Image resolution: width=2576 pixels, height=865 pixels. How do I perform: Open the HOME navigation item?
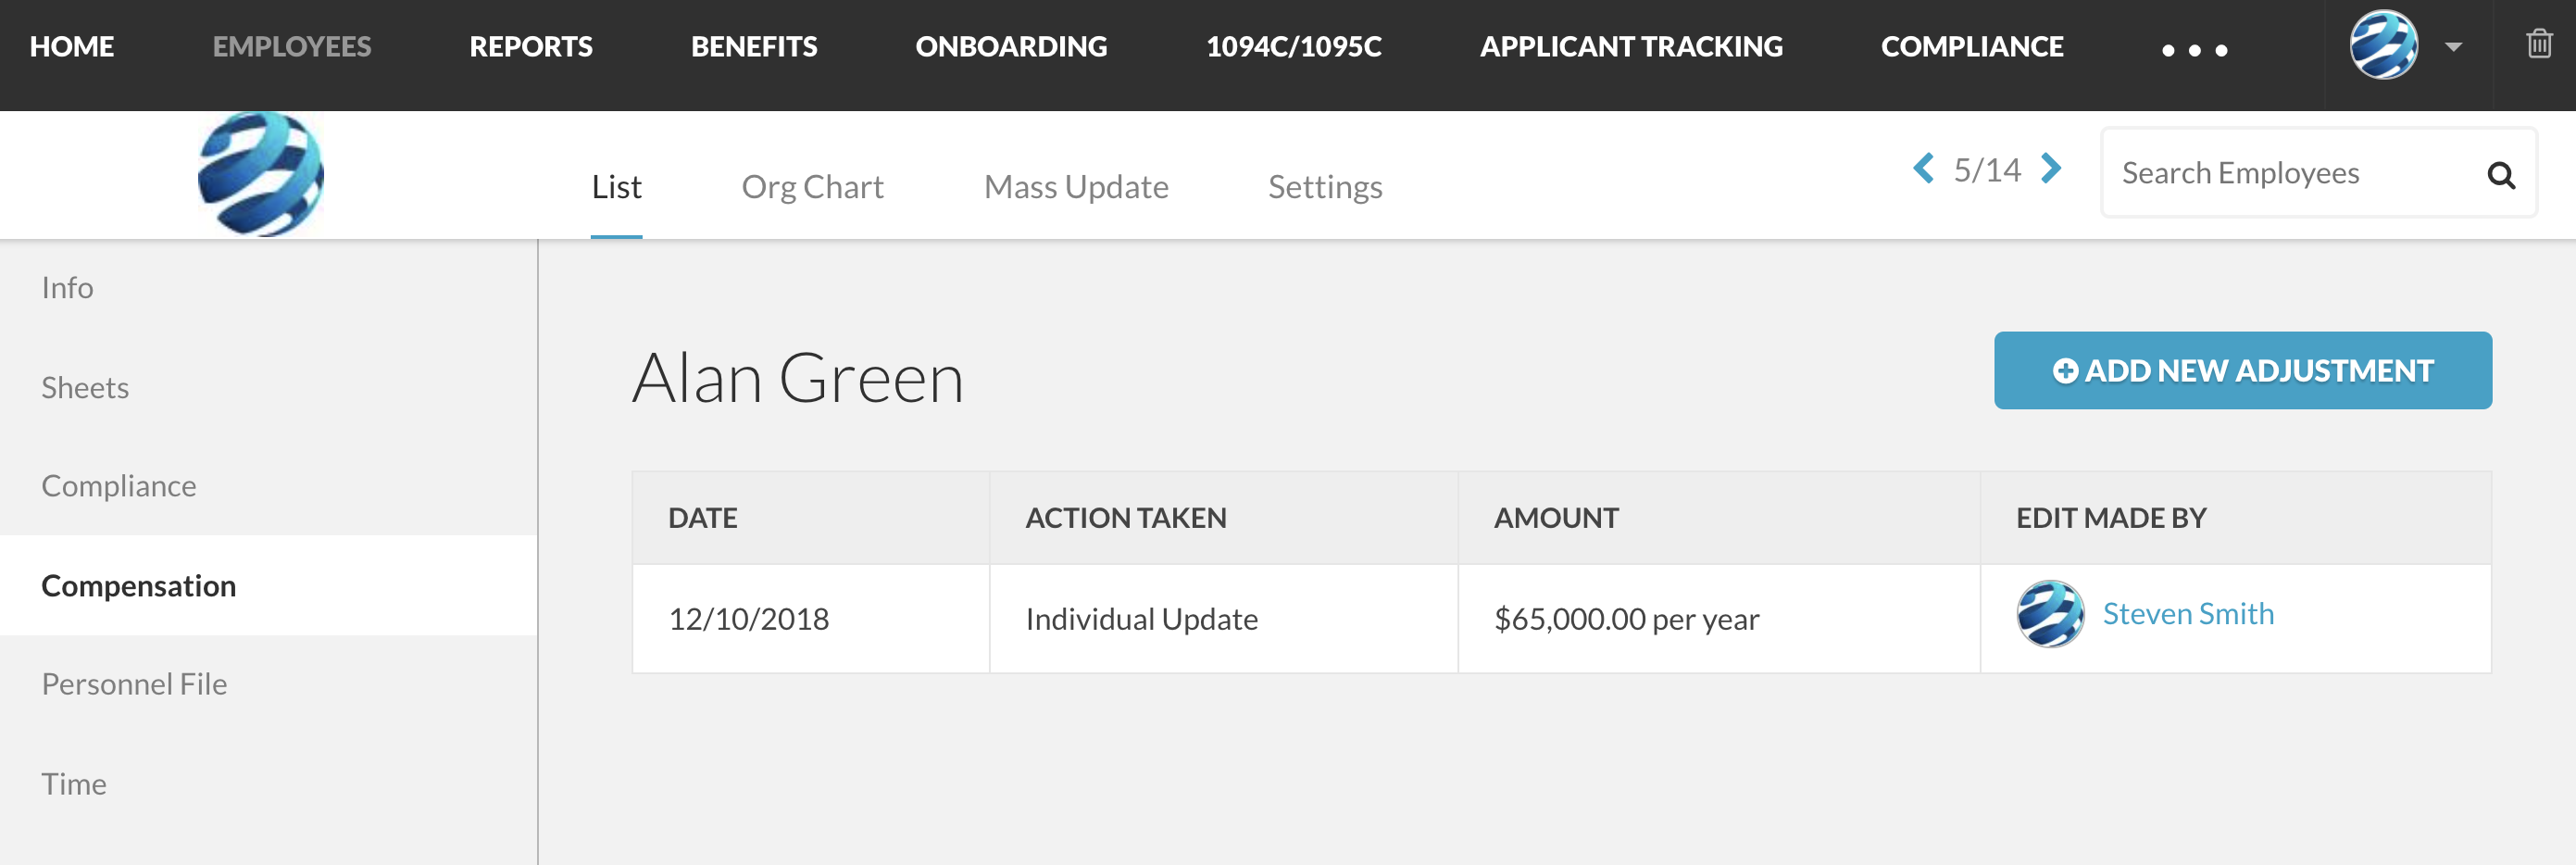[72, 46]
